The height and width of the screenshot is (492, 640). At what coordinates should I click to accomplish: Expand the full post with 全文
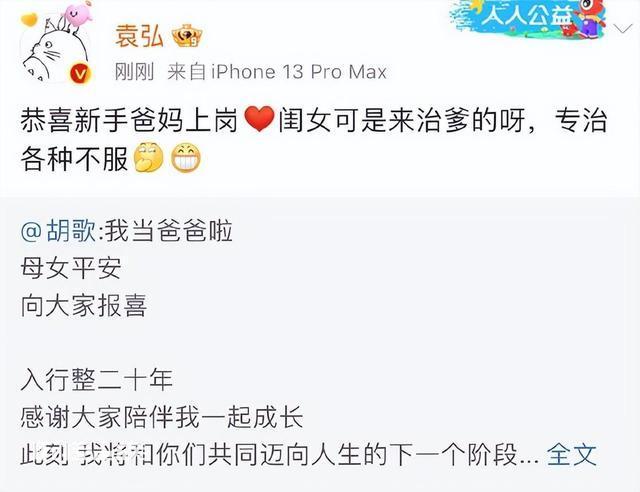pyautogui.click(x=571, y=454)
